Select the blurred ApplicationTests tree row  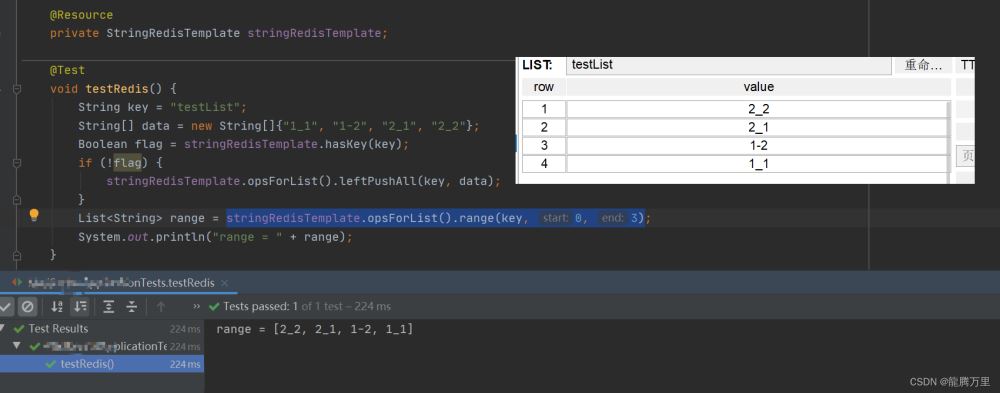(x=102, y=346)
